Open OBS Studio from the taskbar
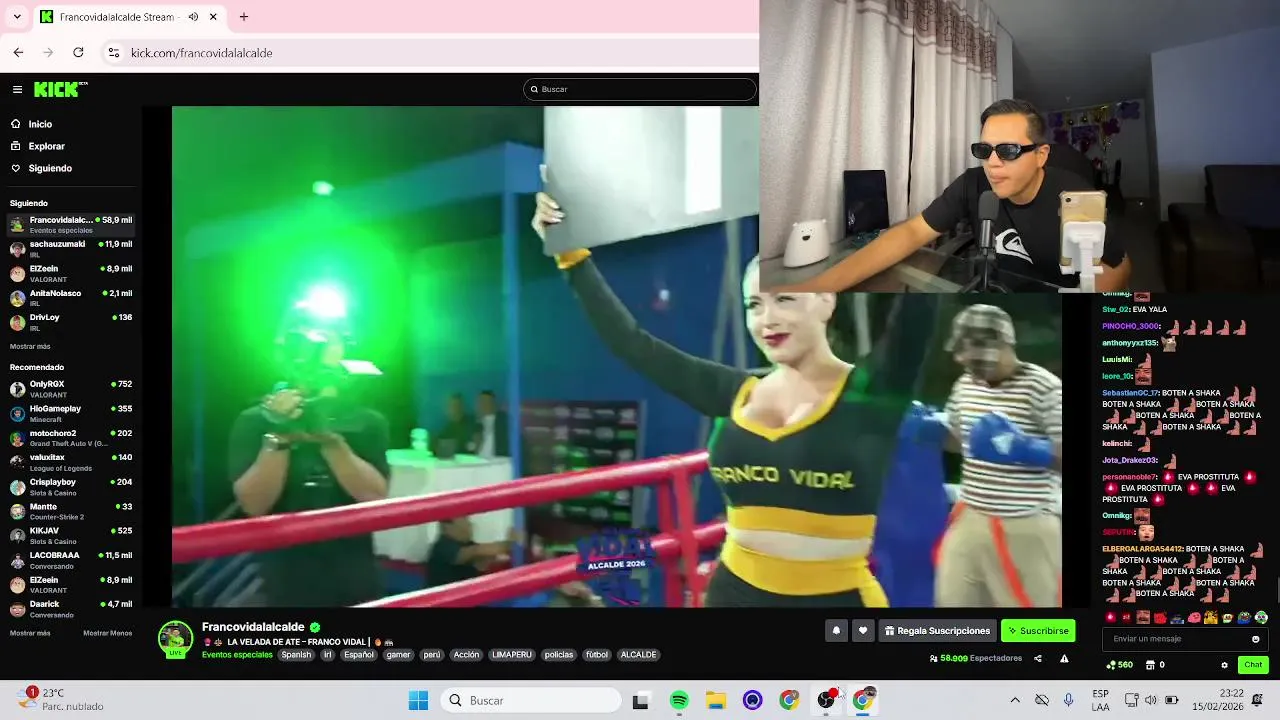The image size is (1280, 720). click(x=827, y=700)
